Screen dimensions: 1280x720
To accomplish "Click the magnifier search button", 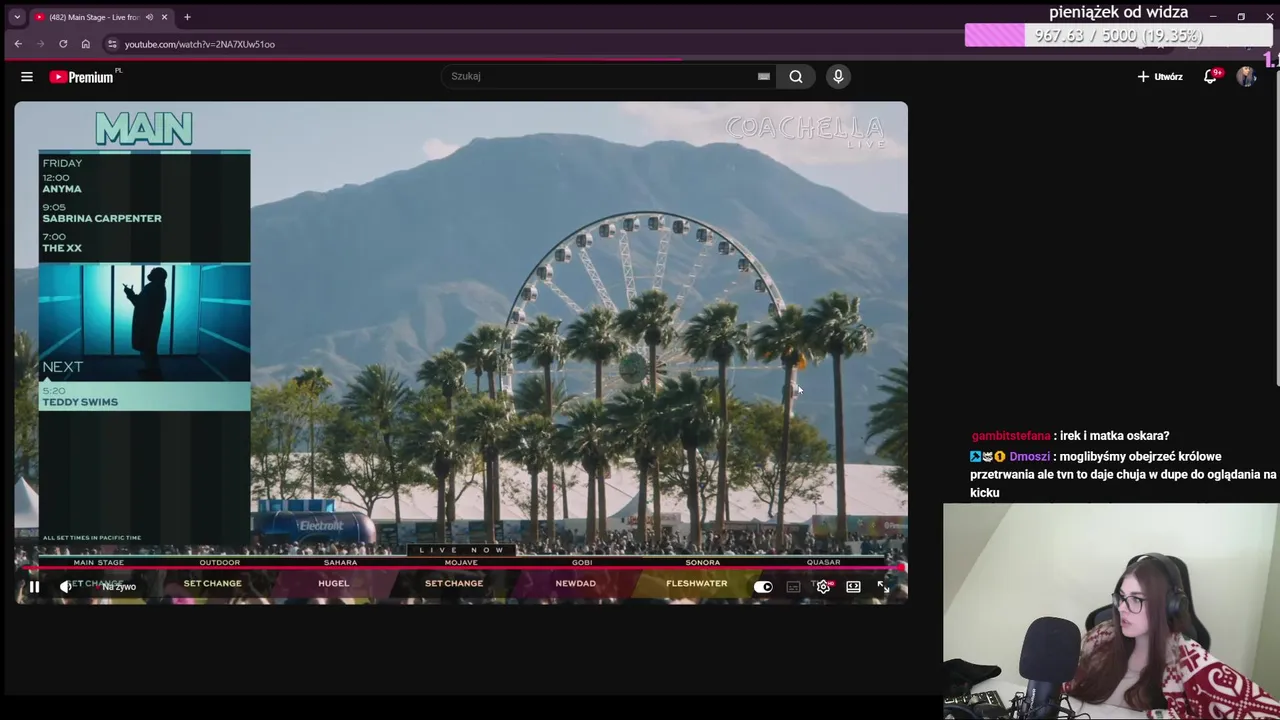I will pyautogui.click(x=796, y=76).
